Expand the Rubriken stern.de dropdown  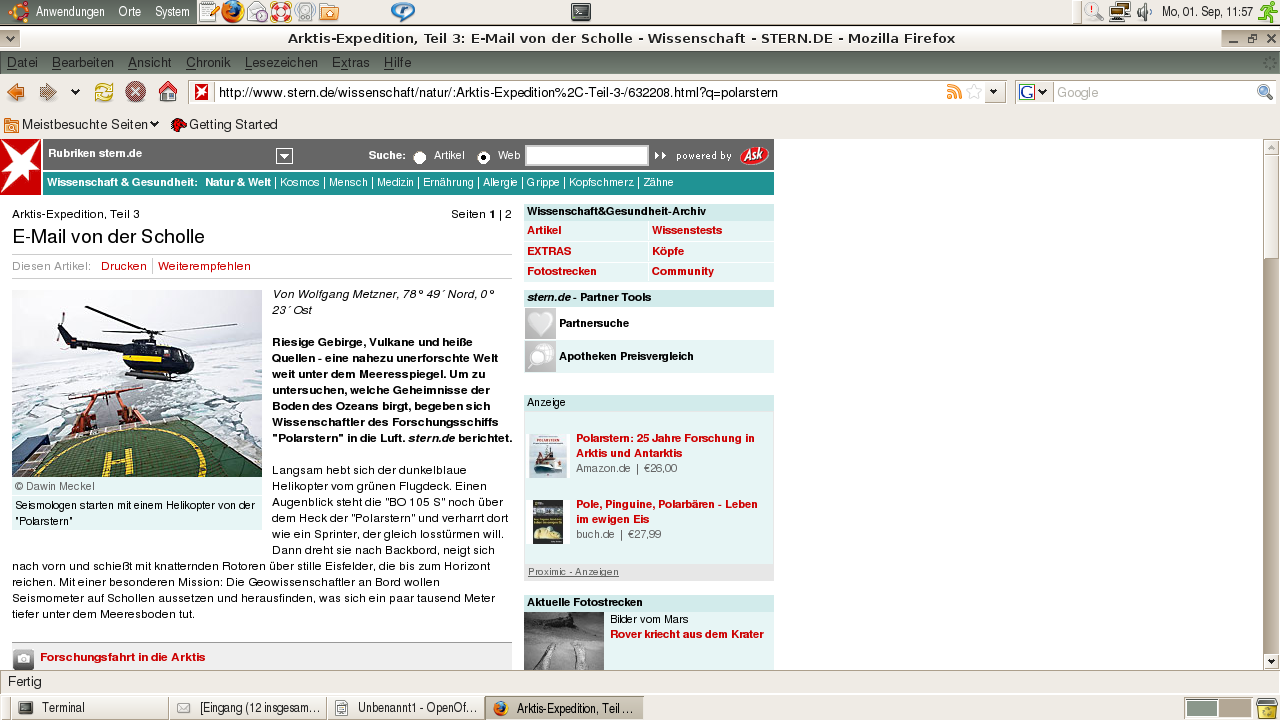[285, 155]
